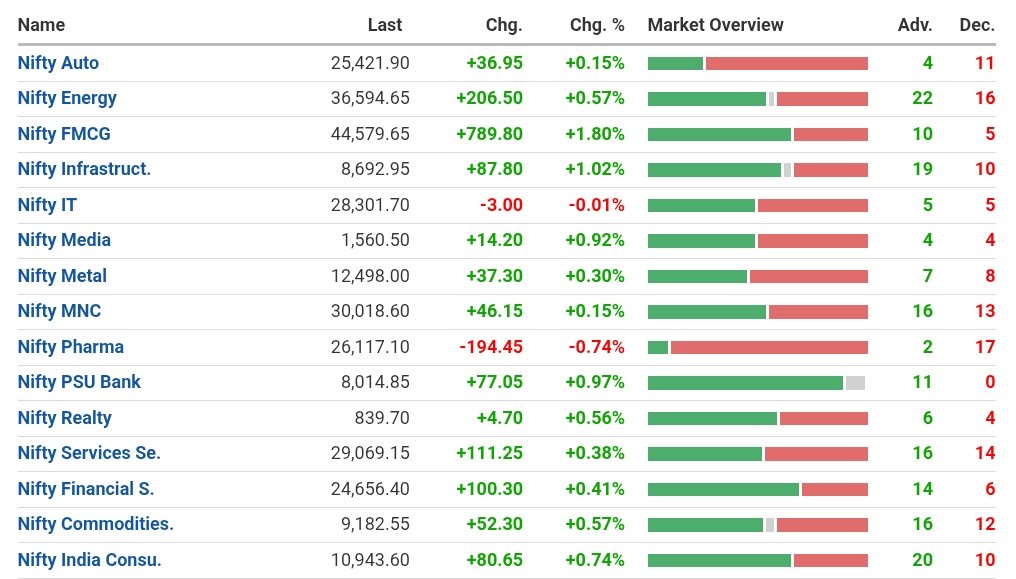This screenshot has height=579, width=1016.
Task: Click the last price 44,579.65
Action: click(370, 134)
